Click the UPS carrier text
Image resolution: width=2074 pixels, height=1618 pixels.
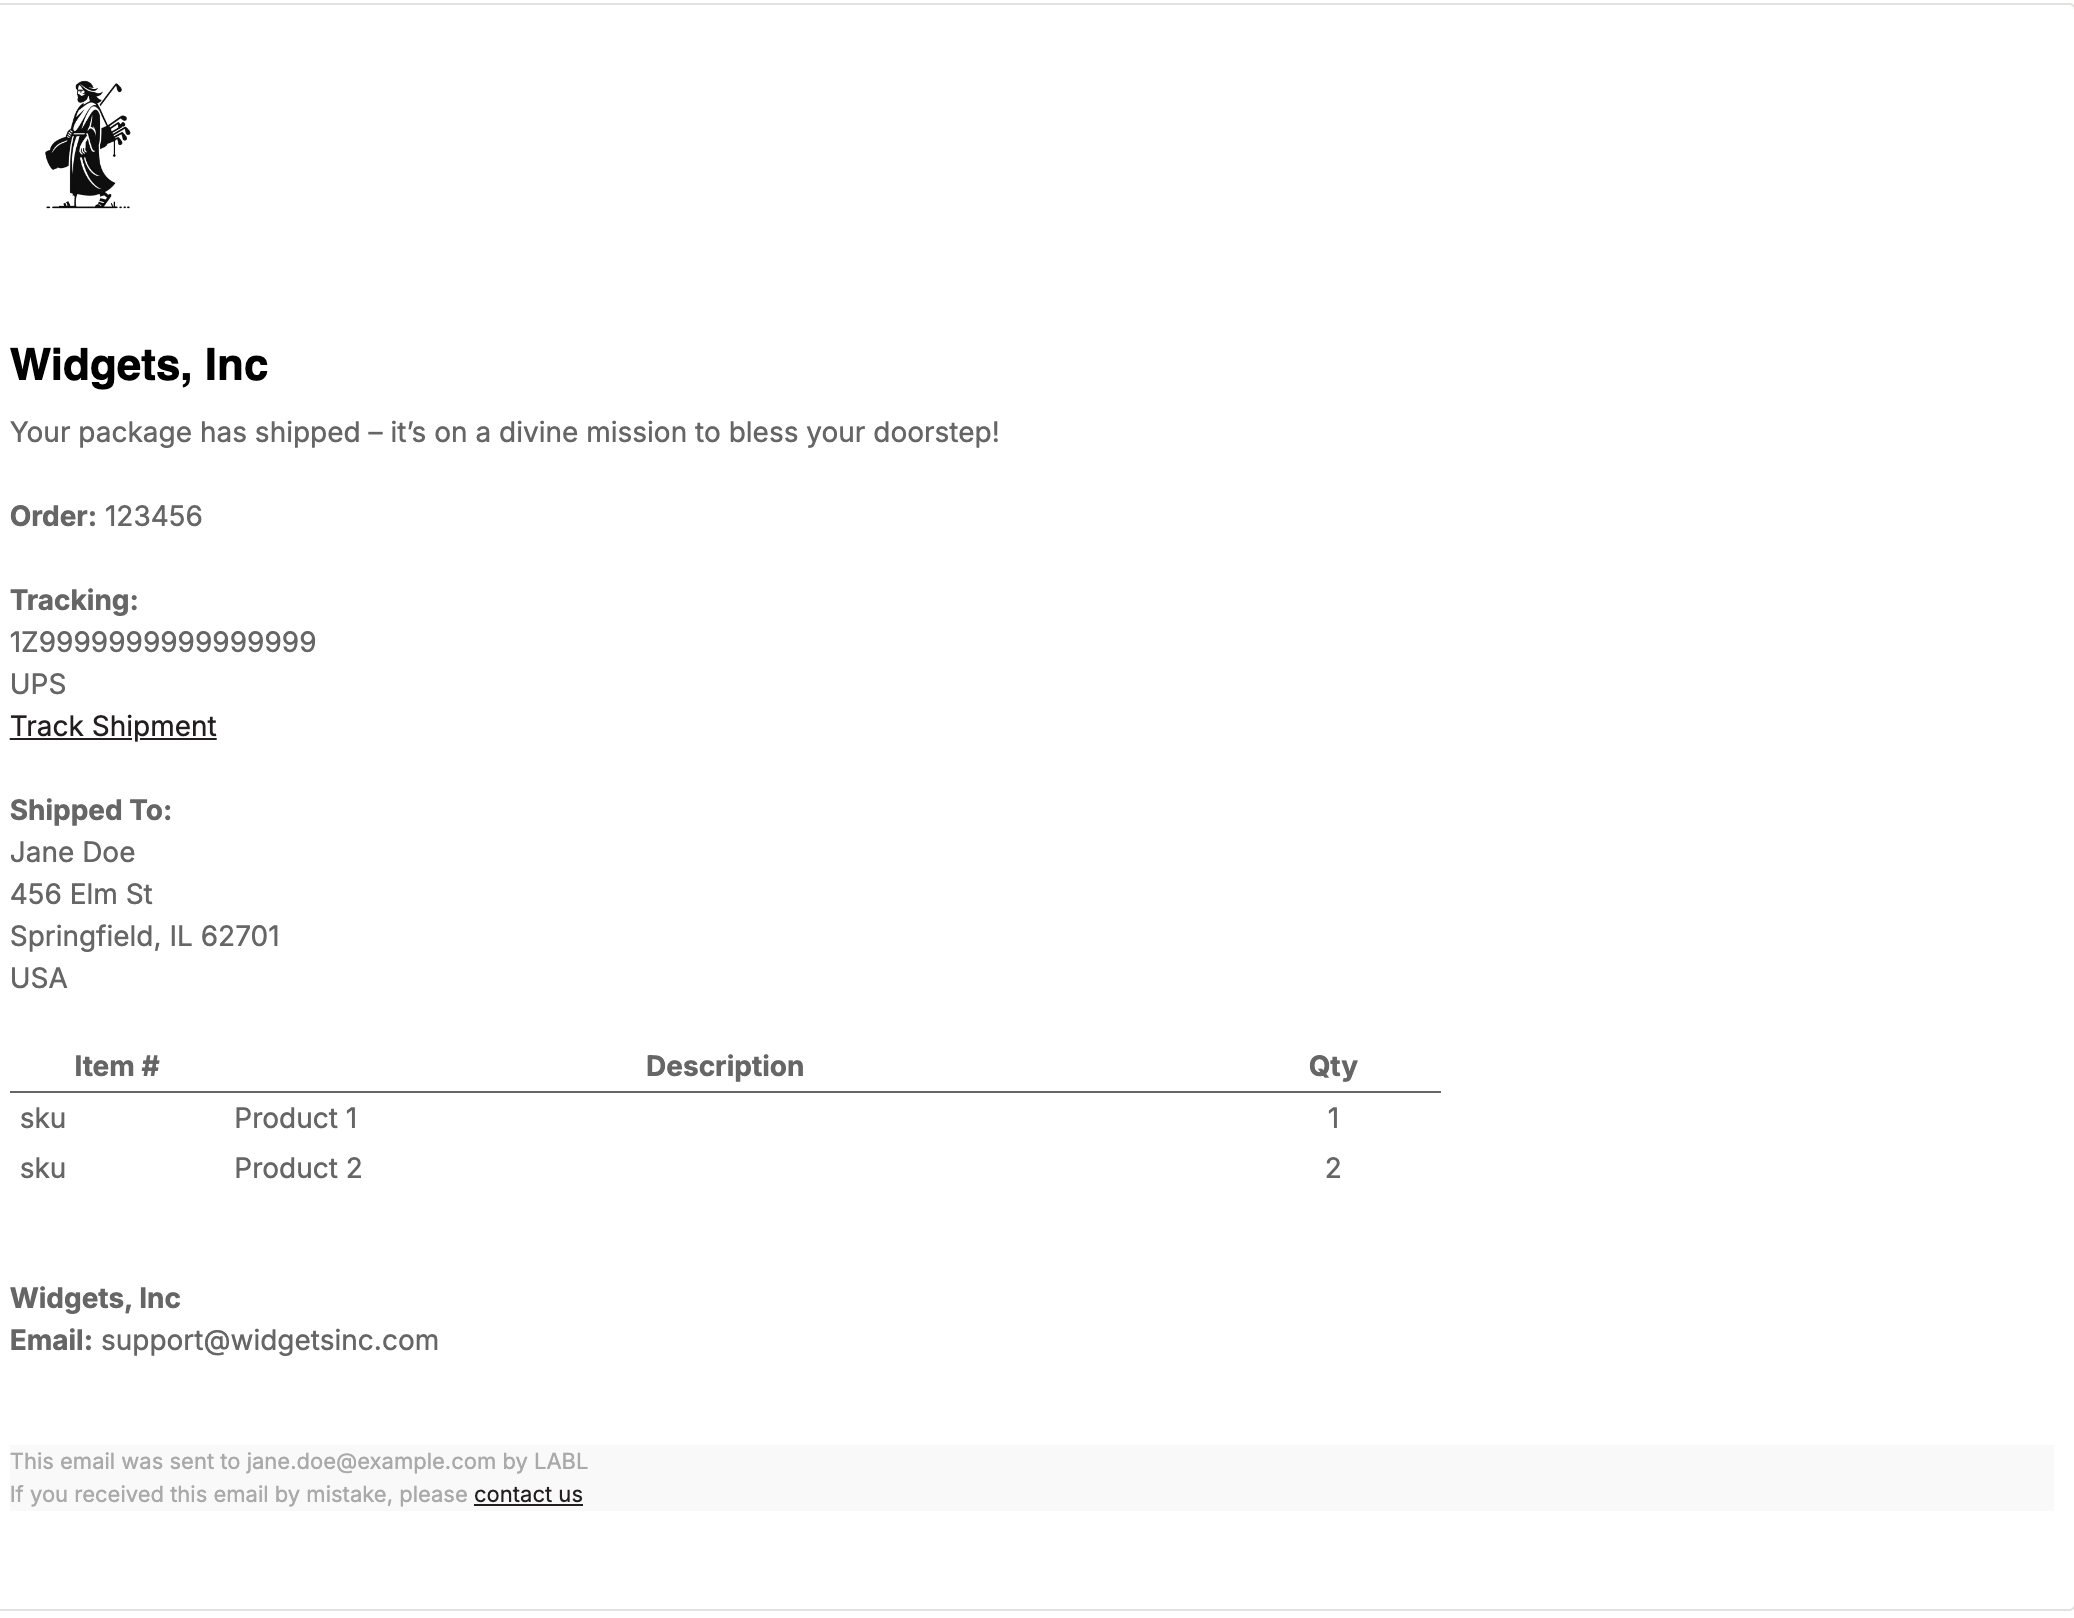(x=38, y=684)
